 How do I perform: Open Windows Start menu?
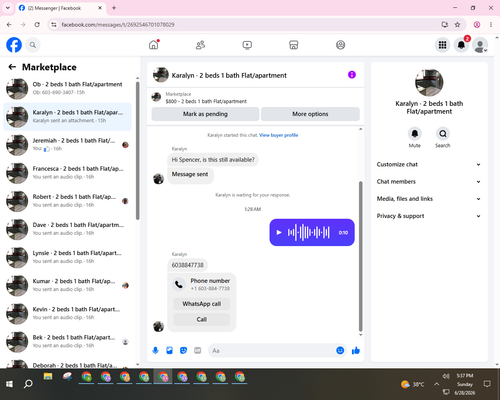coord(9,384)
